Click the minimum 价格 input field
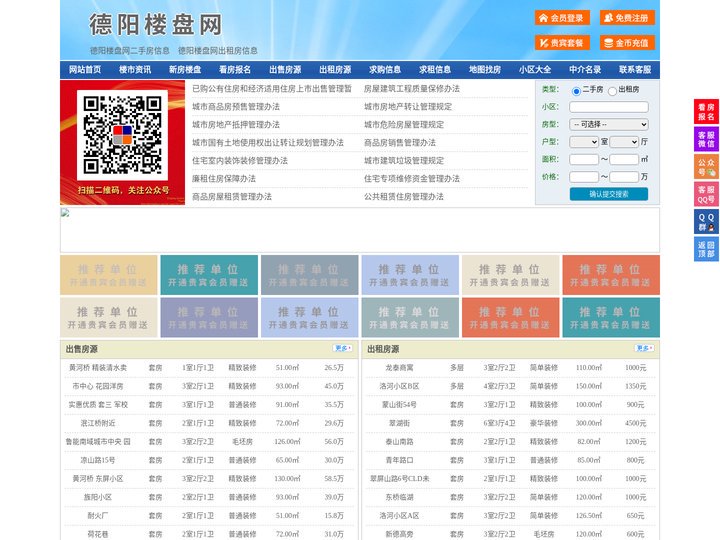Screen dimensions: 720x540 (584, 177)
